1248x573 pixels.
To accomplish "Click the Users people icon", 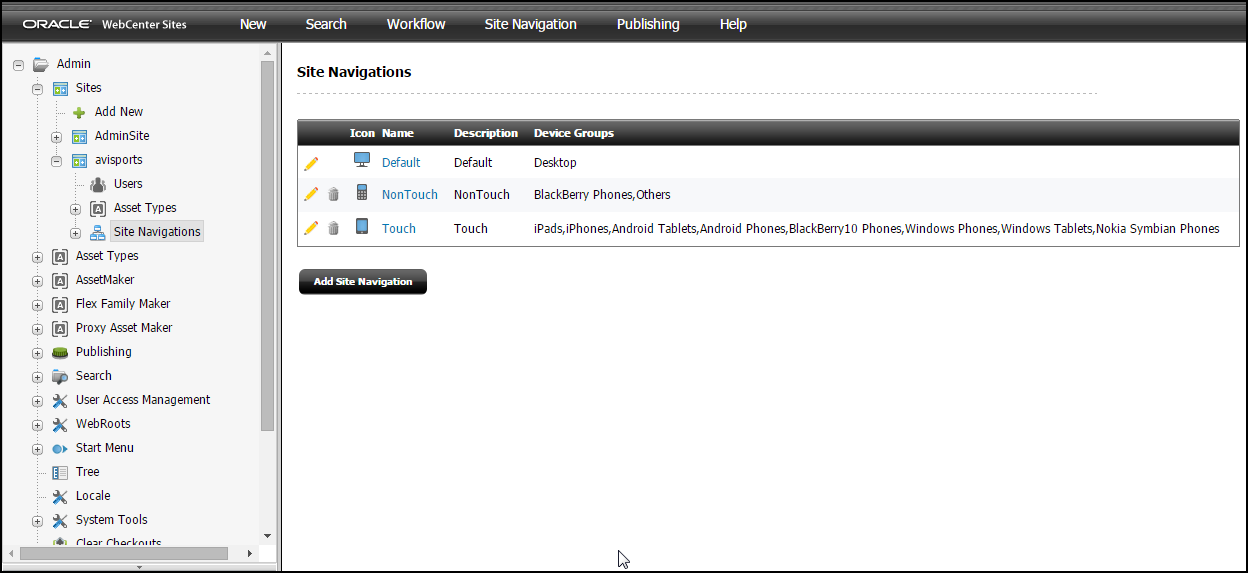I will click(98, 184).
